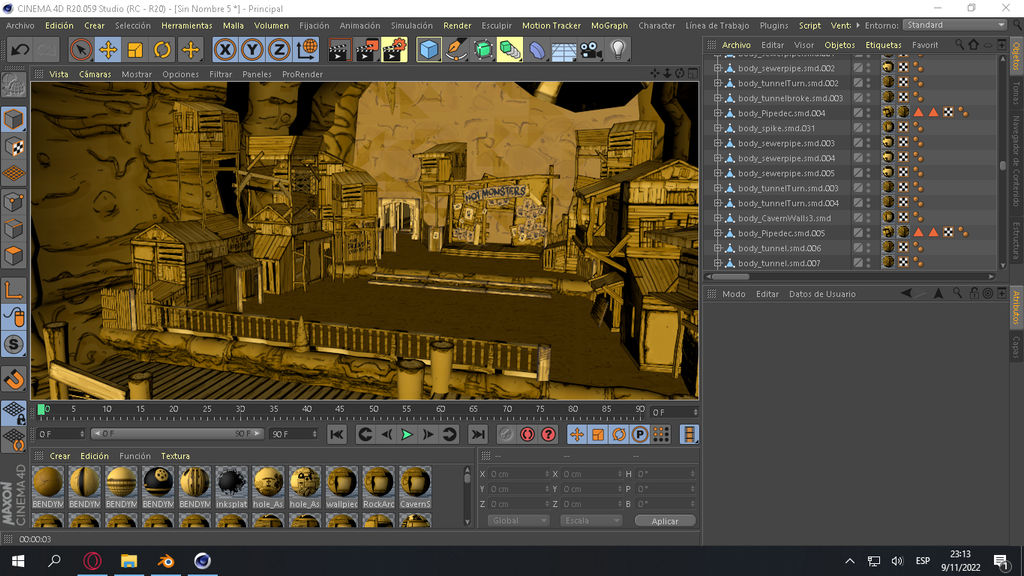Click frame 45 on the timeline ruler
Image resolution: width=1024 pixels, height=576 pixels.
point(340,409)
